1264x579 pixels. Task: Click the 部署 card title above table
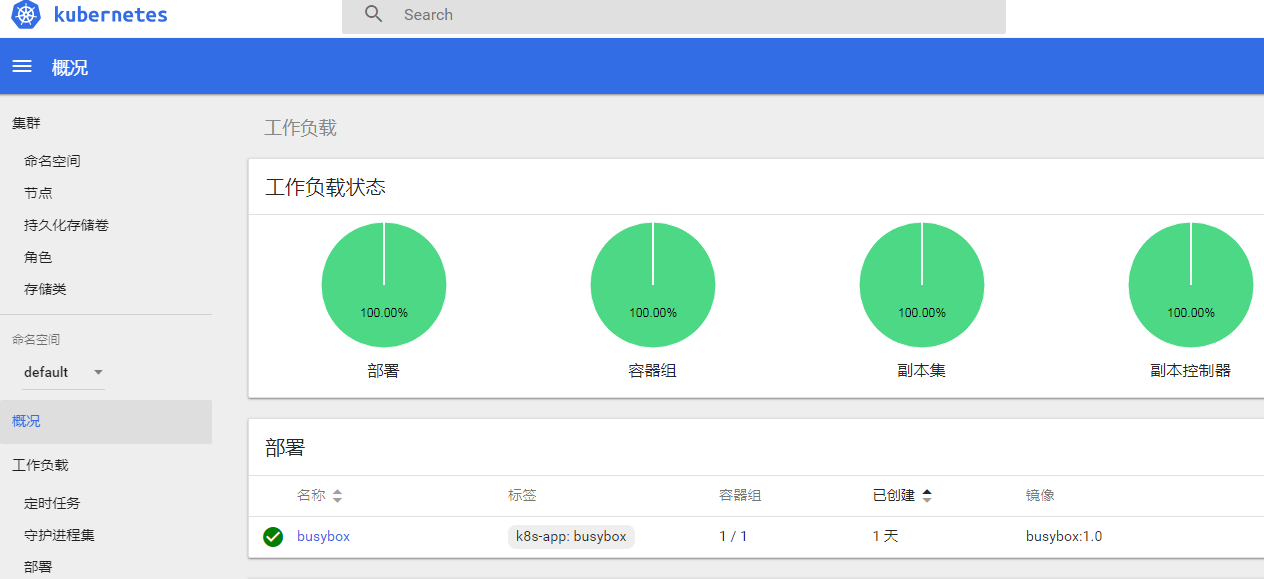[x=285, y=447]
